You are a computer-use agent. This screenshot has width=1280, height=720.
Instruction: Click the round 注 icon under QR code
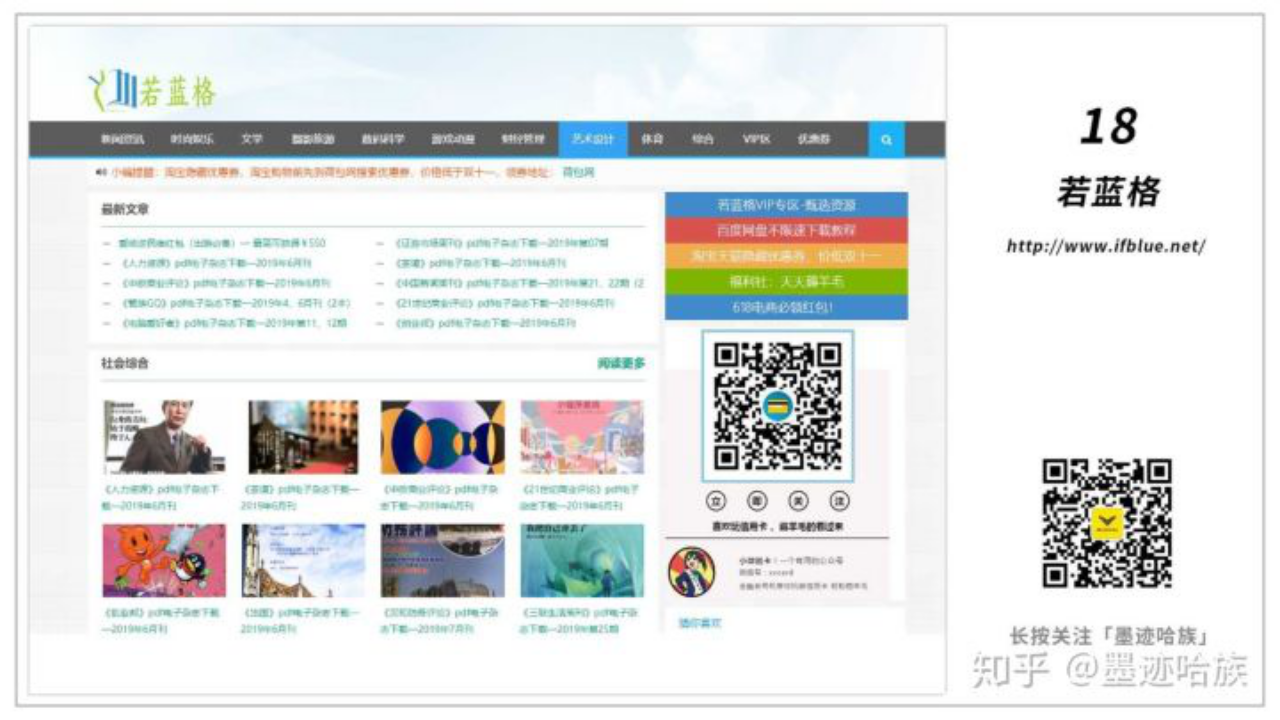(840, 501)
